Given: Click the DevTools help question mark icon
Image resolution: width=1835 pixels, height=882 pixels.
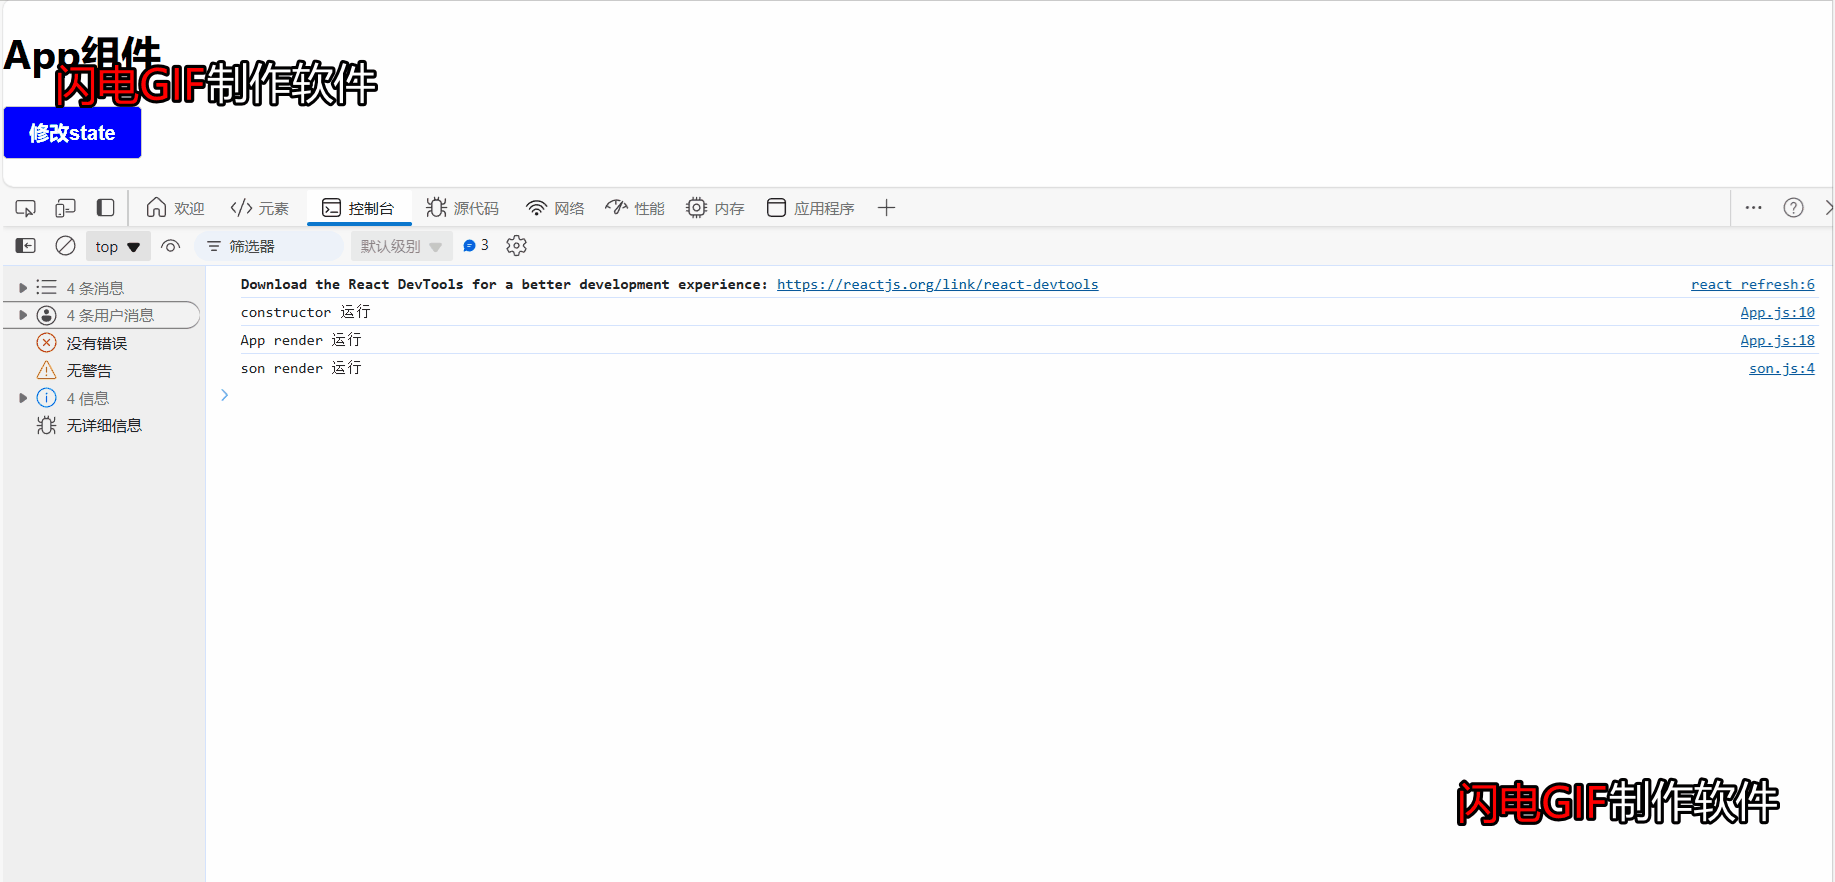Looking at the screenshot, I should (x=1793, y=208).
